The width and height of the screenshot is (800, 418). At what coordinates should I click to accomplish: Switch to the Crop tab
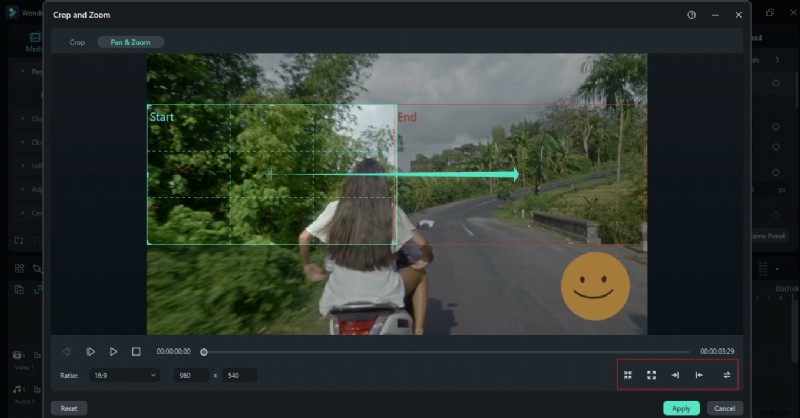77,42
